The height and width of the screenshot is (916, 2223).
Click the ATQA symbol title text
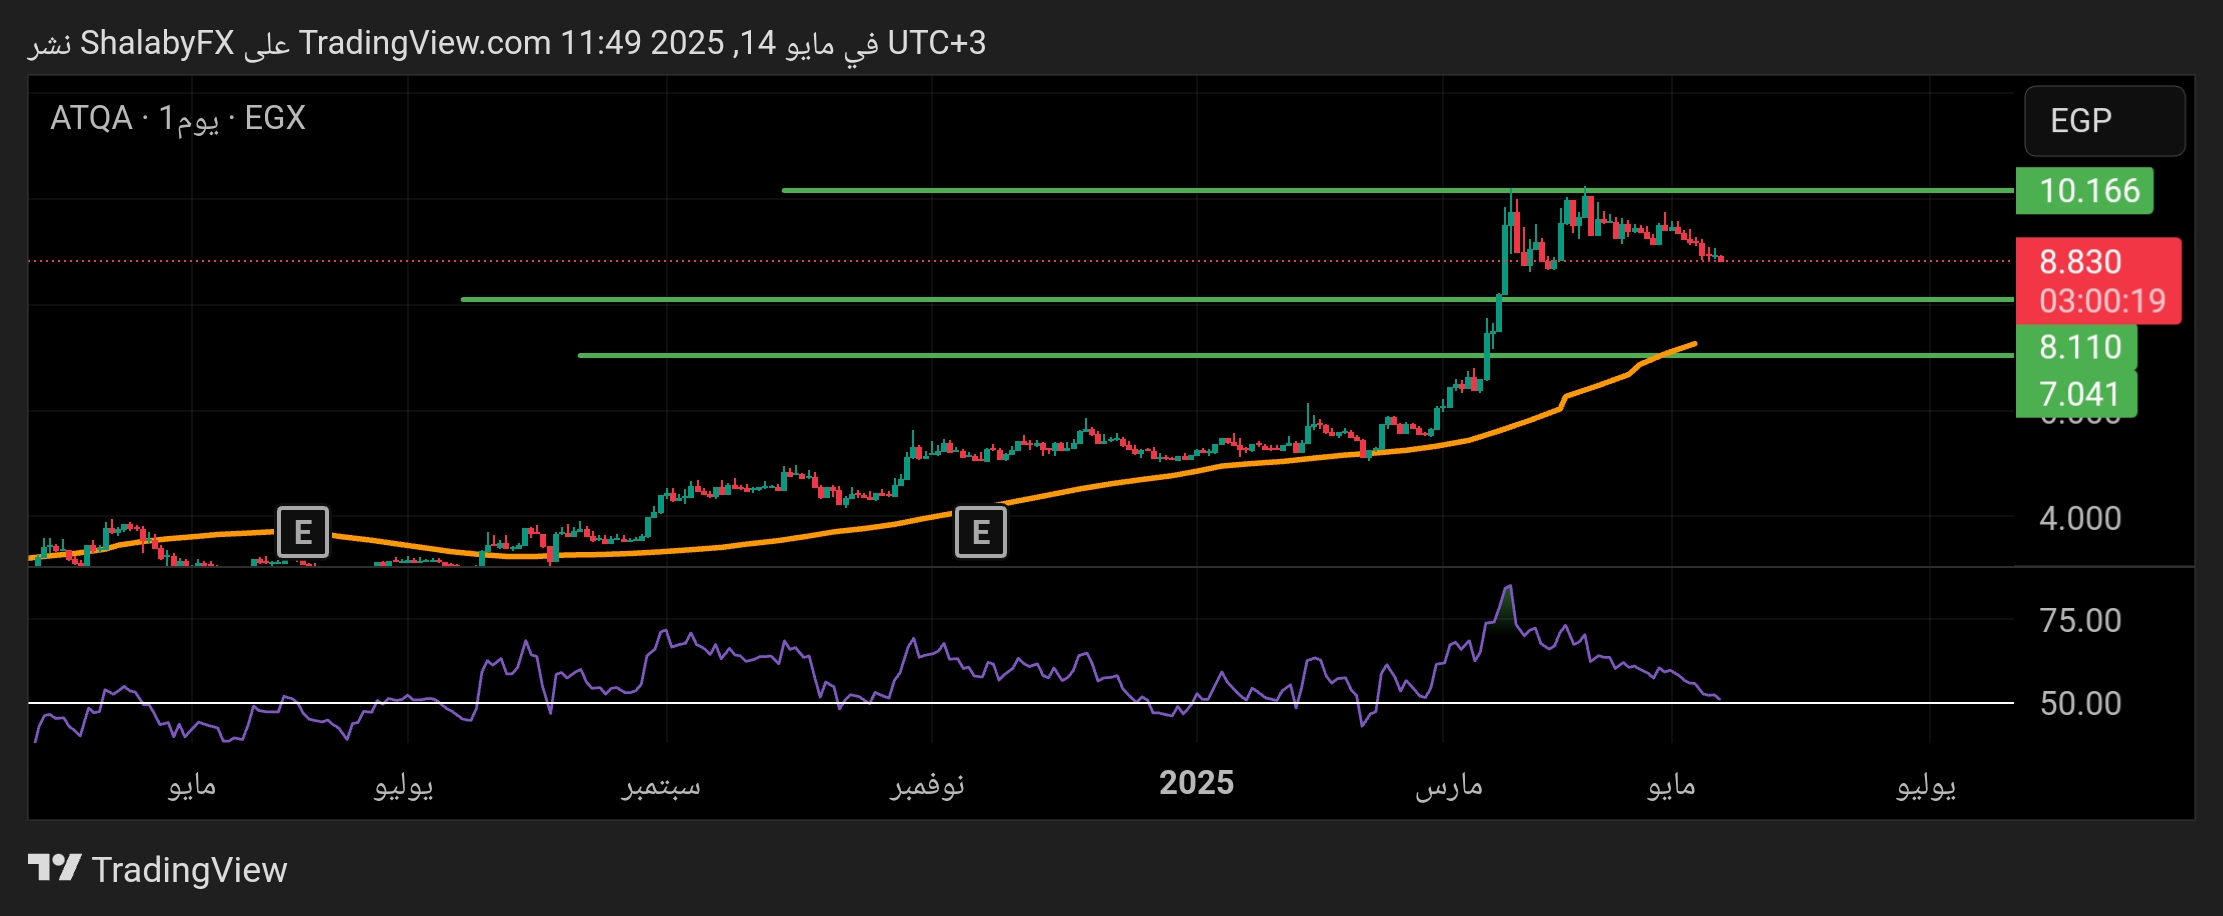point(91,118)
